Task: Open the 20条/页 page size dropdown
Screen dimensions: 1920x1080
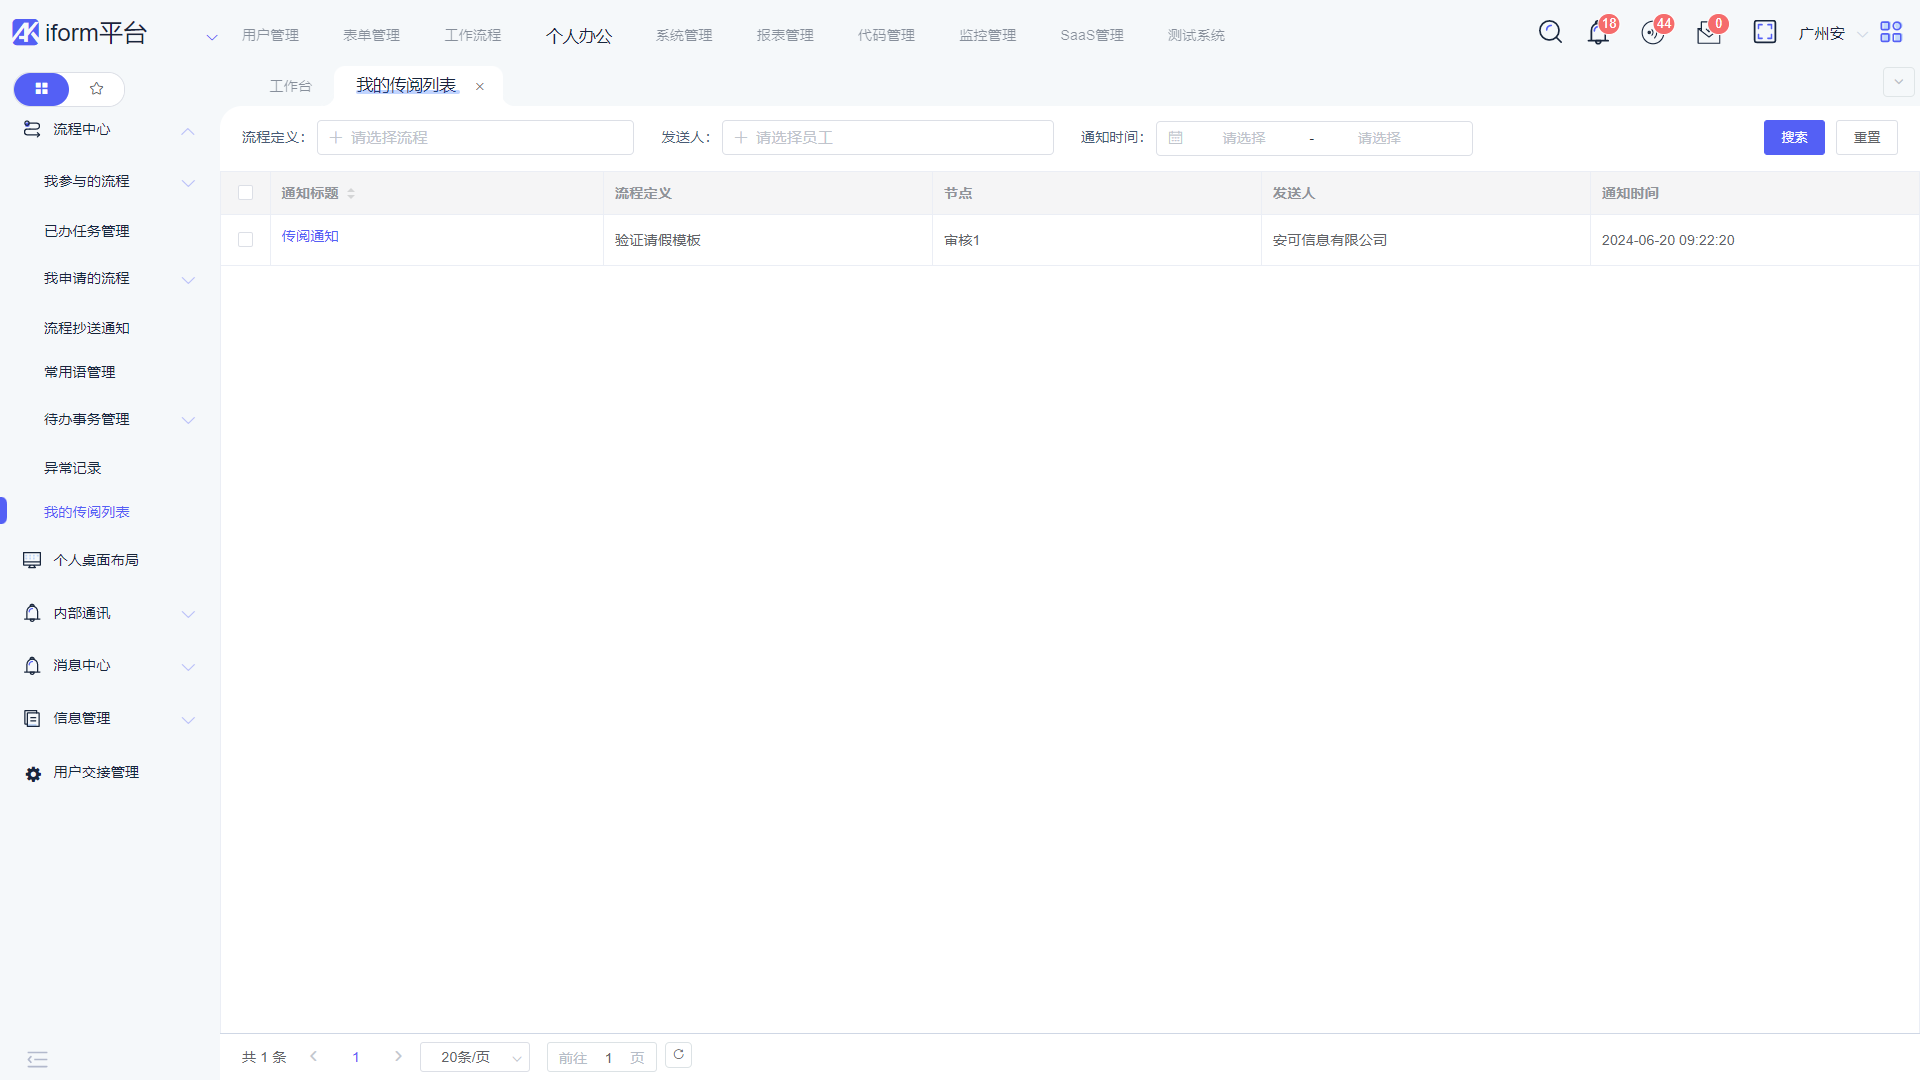Action: click(475, 1057)
